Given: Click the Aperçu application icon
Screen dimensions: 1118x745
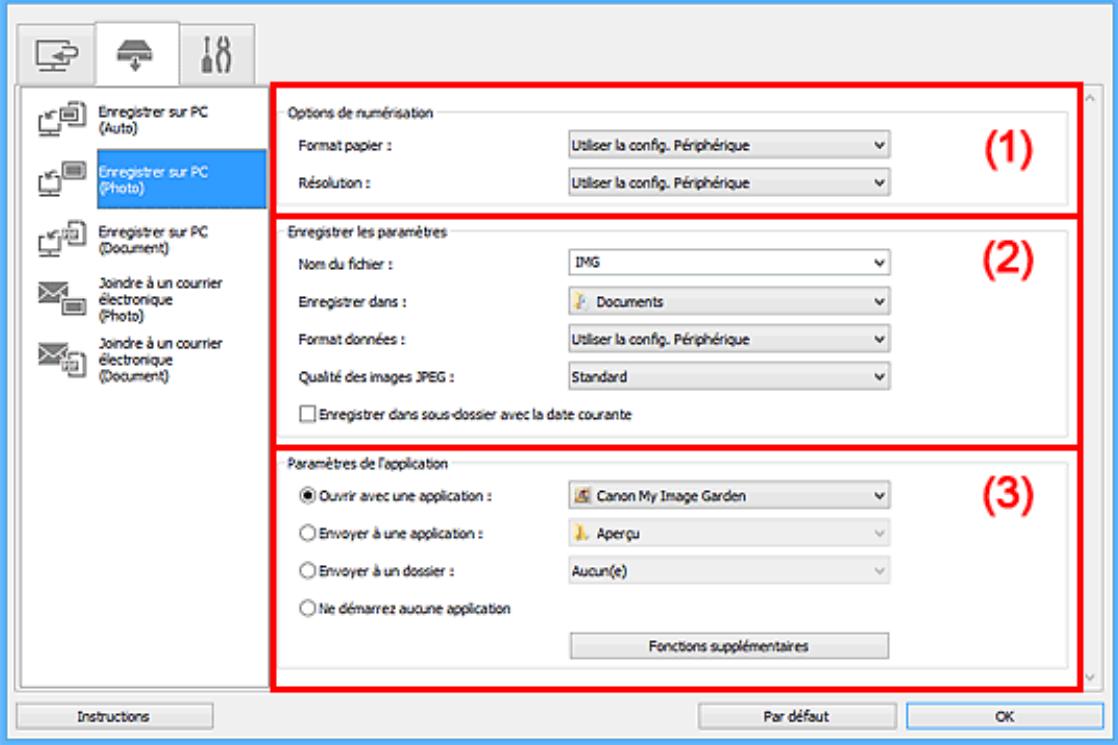Looking at the screenshot, I should tap(581, 533).
